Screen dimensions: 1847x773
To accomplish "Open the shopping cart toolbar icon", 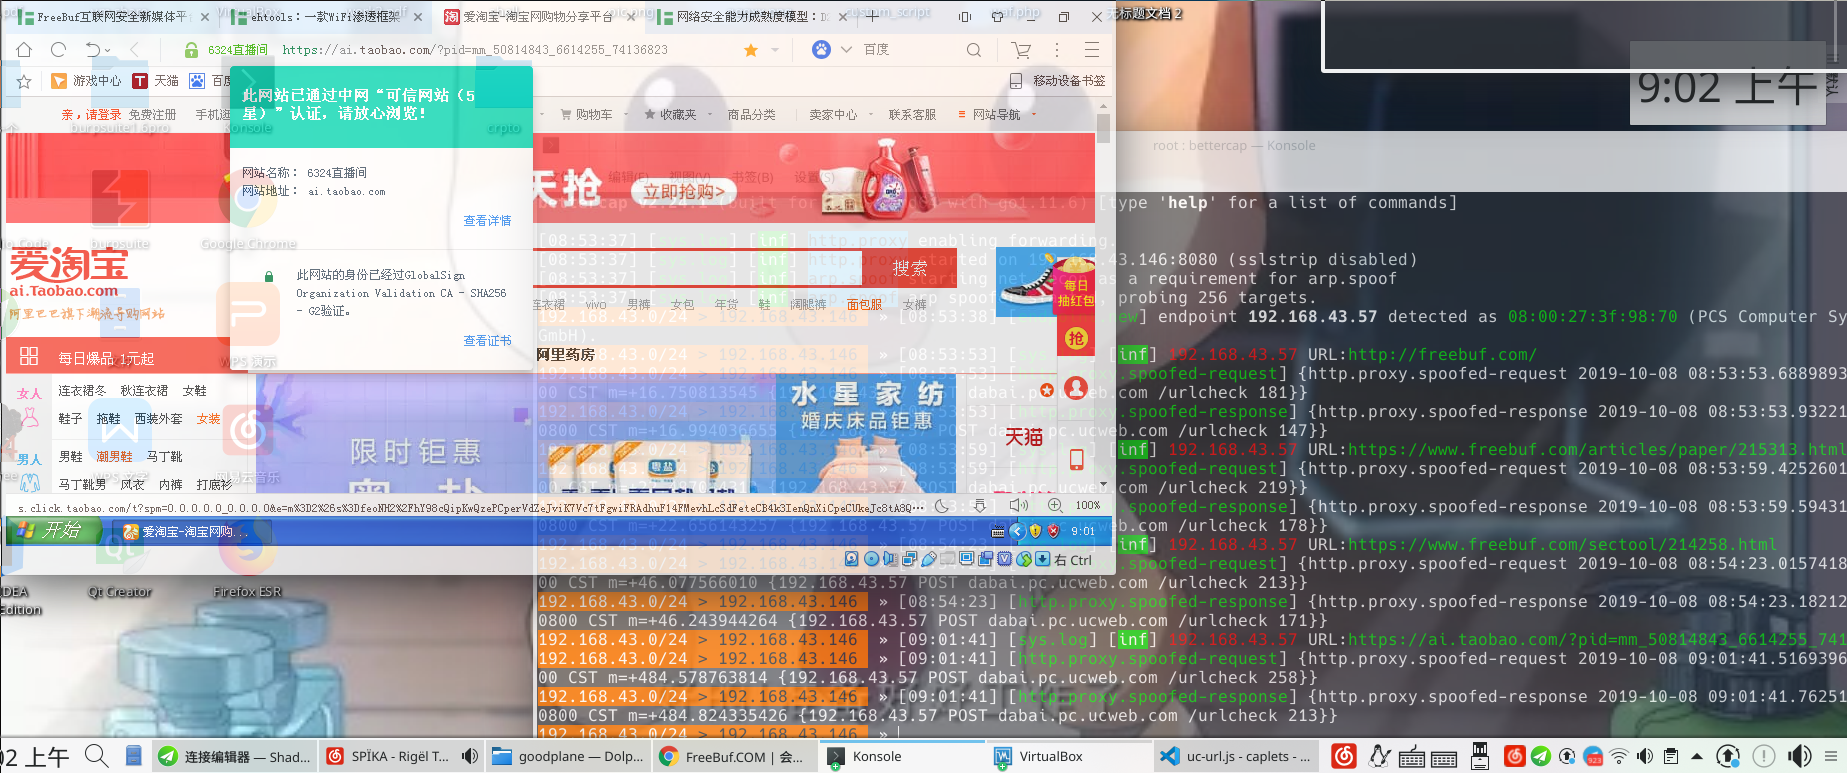I will click(x=1021, y=50).
